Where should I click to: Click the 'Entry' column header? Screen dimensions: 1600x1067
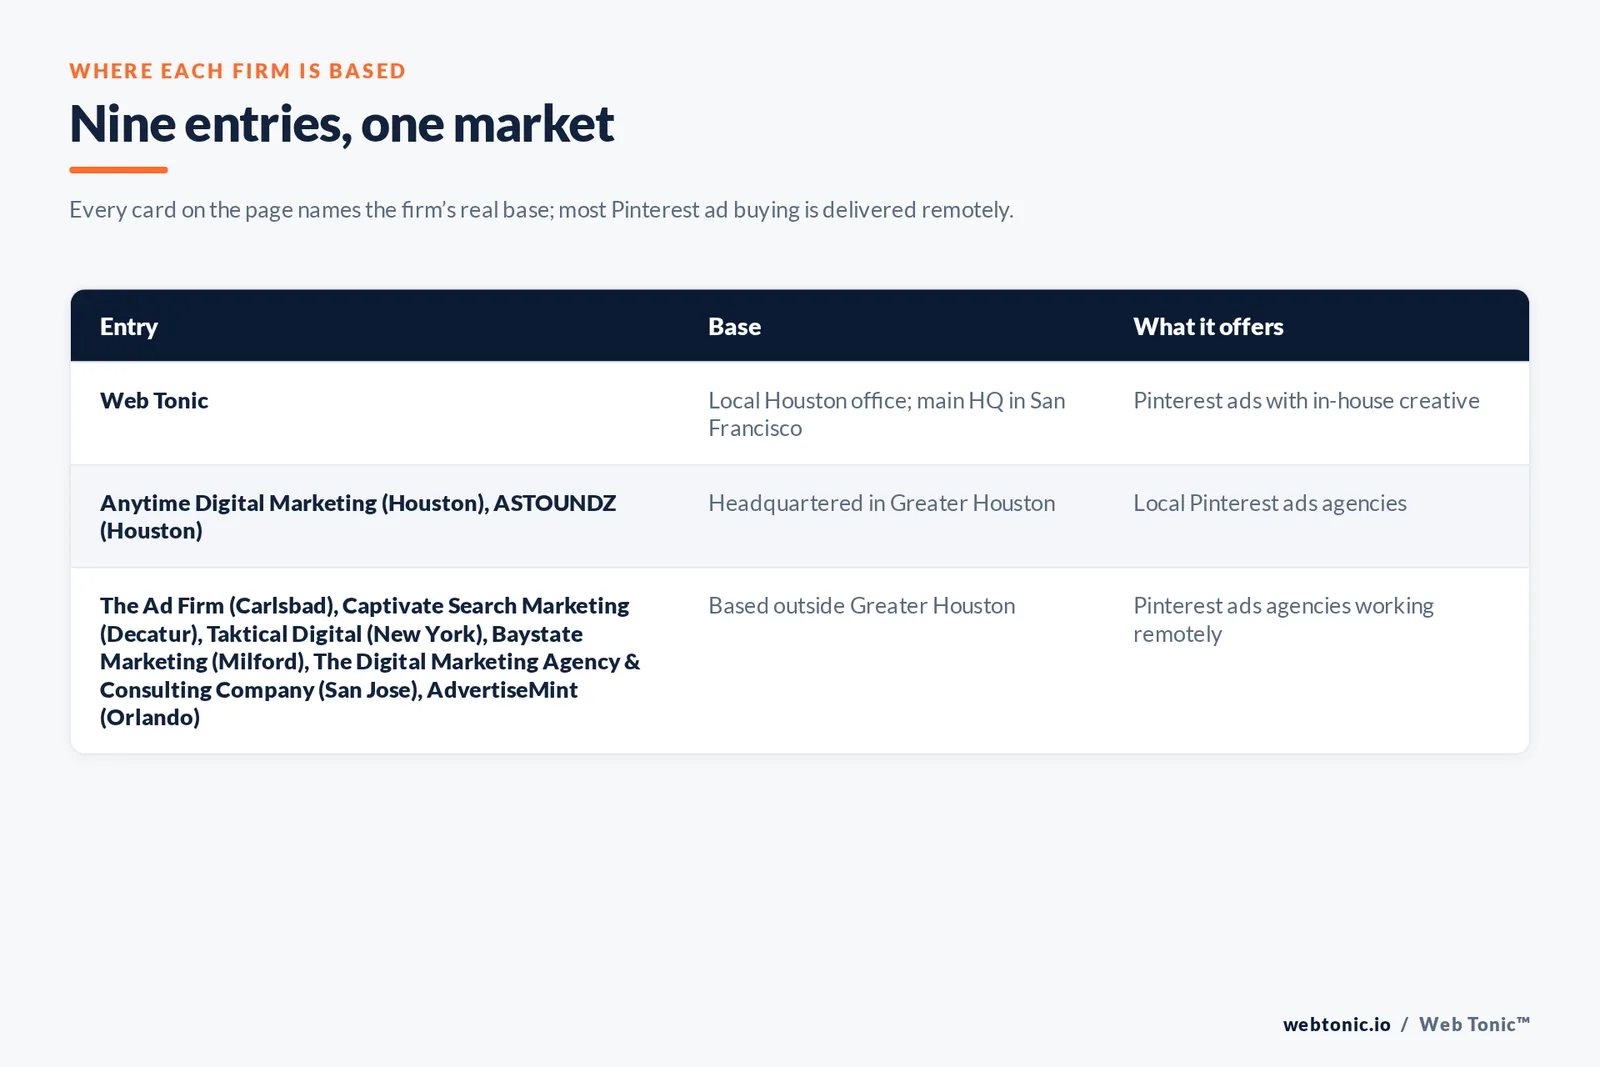click(x=129, y=327)
